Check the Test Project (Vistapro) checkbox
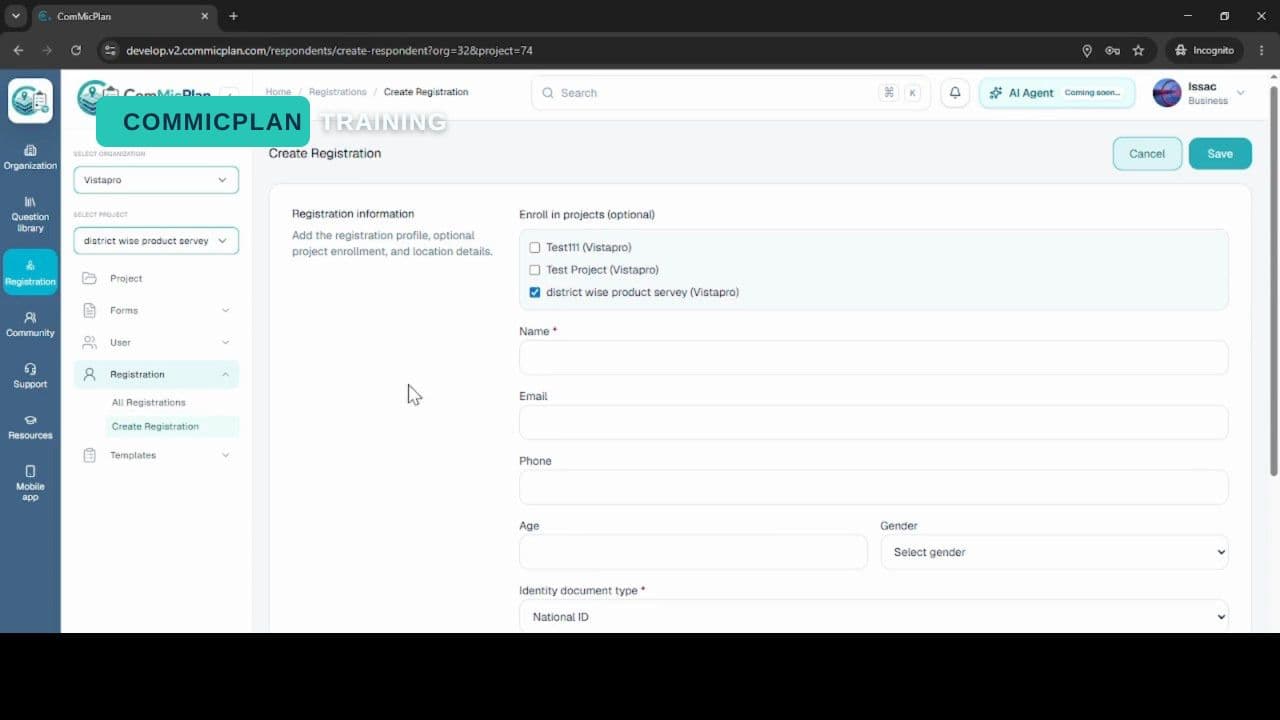The image size is (1280, 720). point(535,270)
